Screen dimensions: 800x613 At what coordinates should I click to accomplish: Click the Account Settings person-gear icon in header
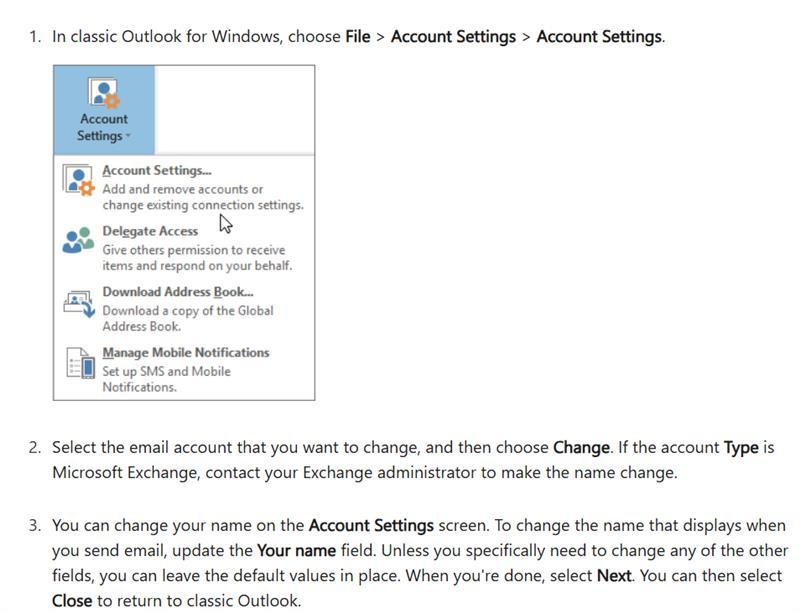104,93
